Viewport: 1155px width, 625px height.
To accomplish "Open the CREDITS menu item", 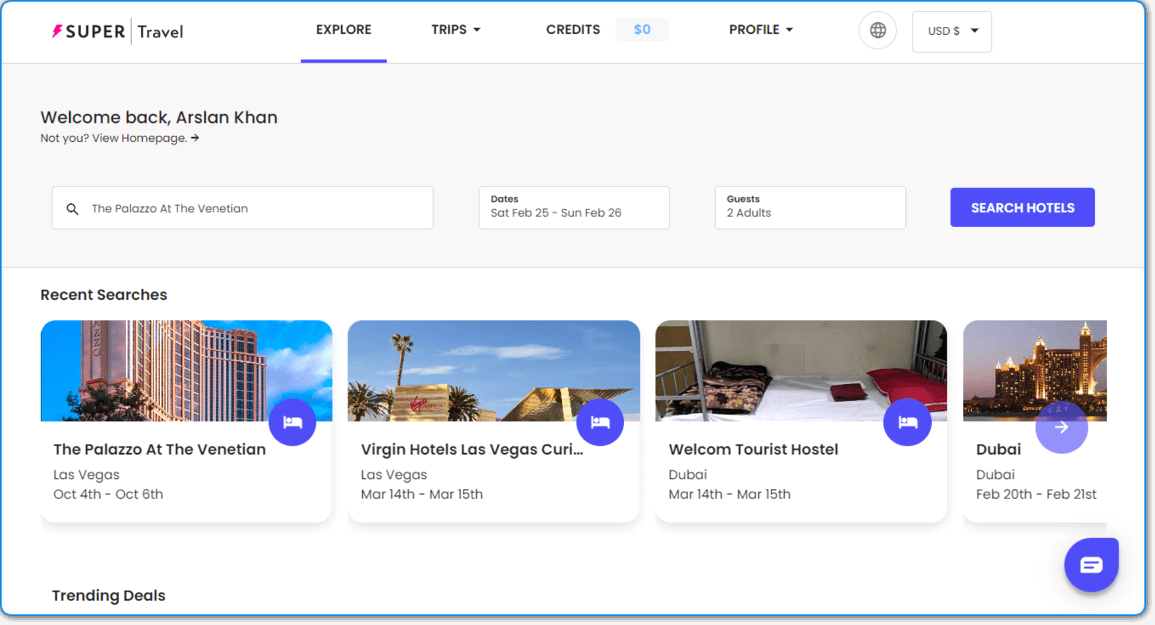I will point(572,29).
